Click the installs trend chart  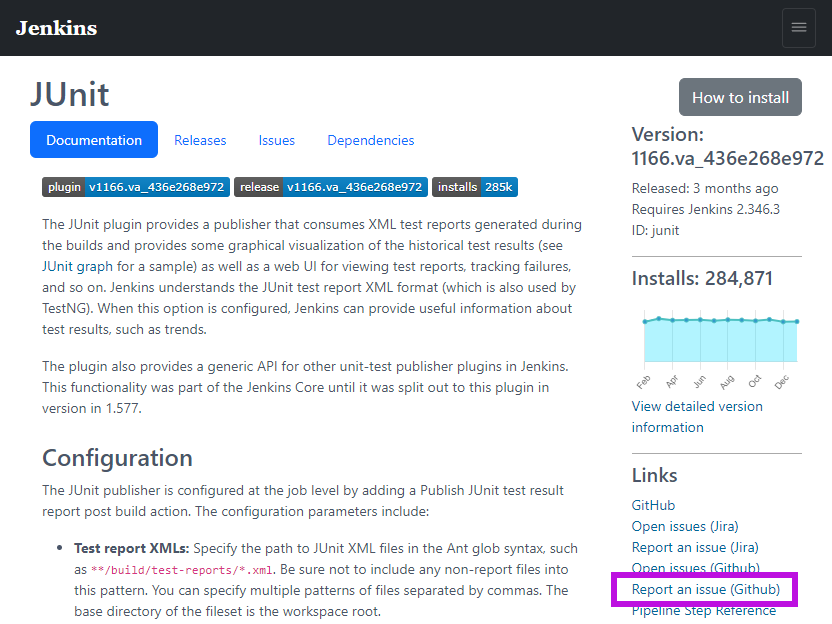coord(720,340)
